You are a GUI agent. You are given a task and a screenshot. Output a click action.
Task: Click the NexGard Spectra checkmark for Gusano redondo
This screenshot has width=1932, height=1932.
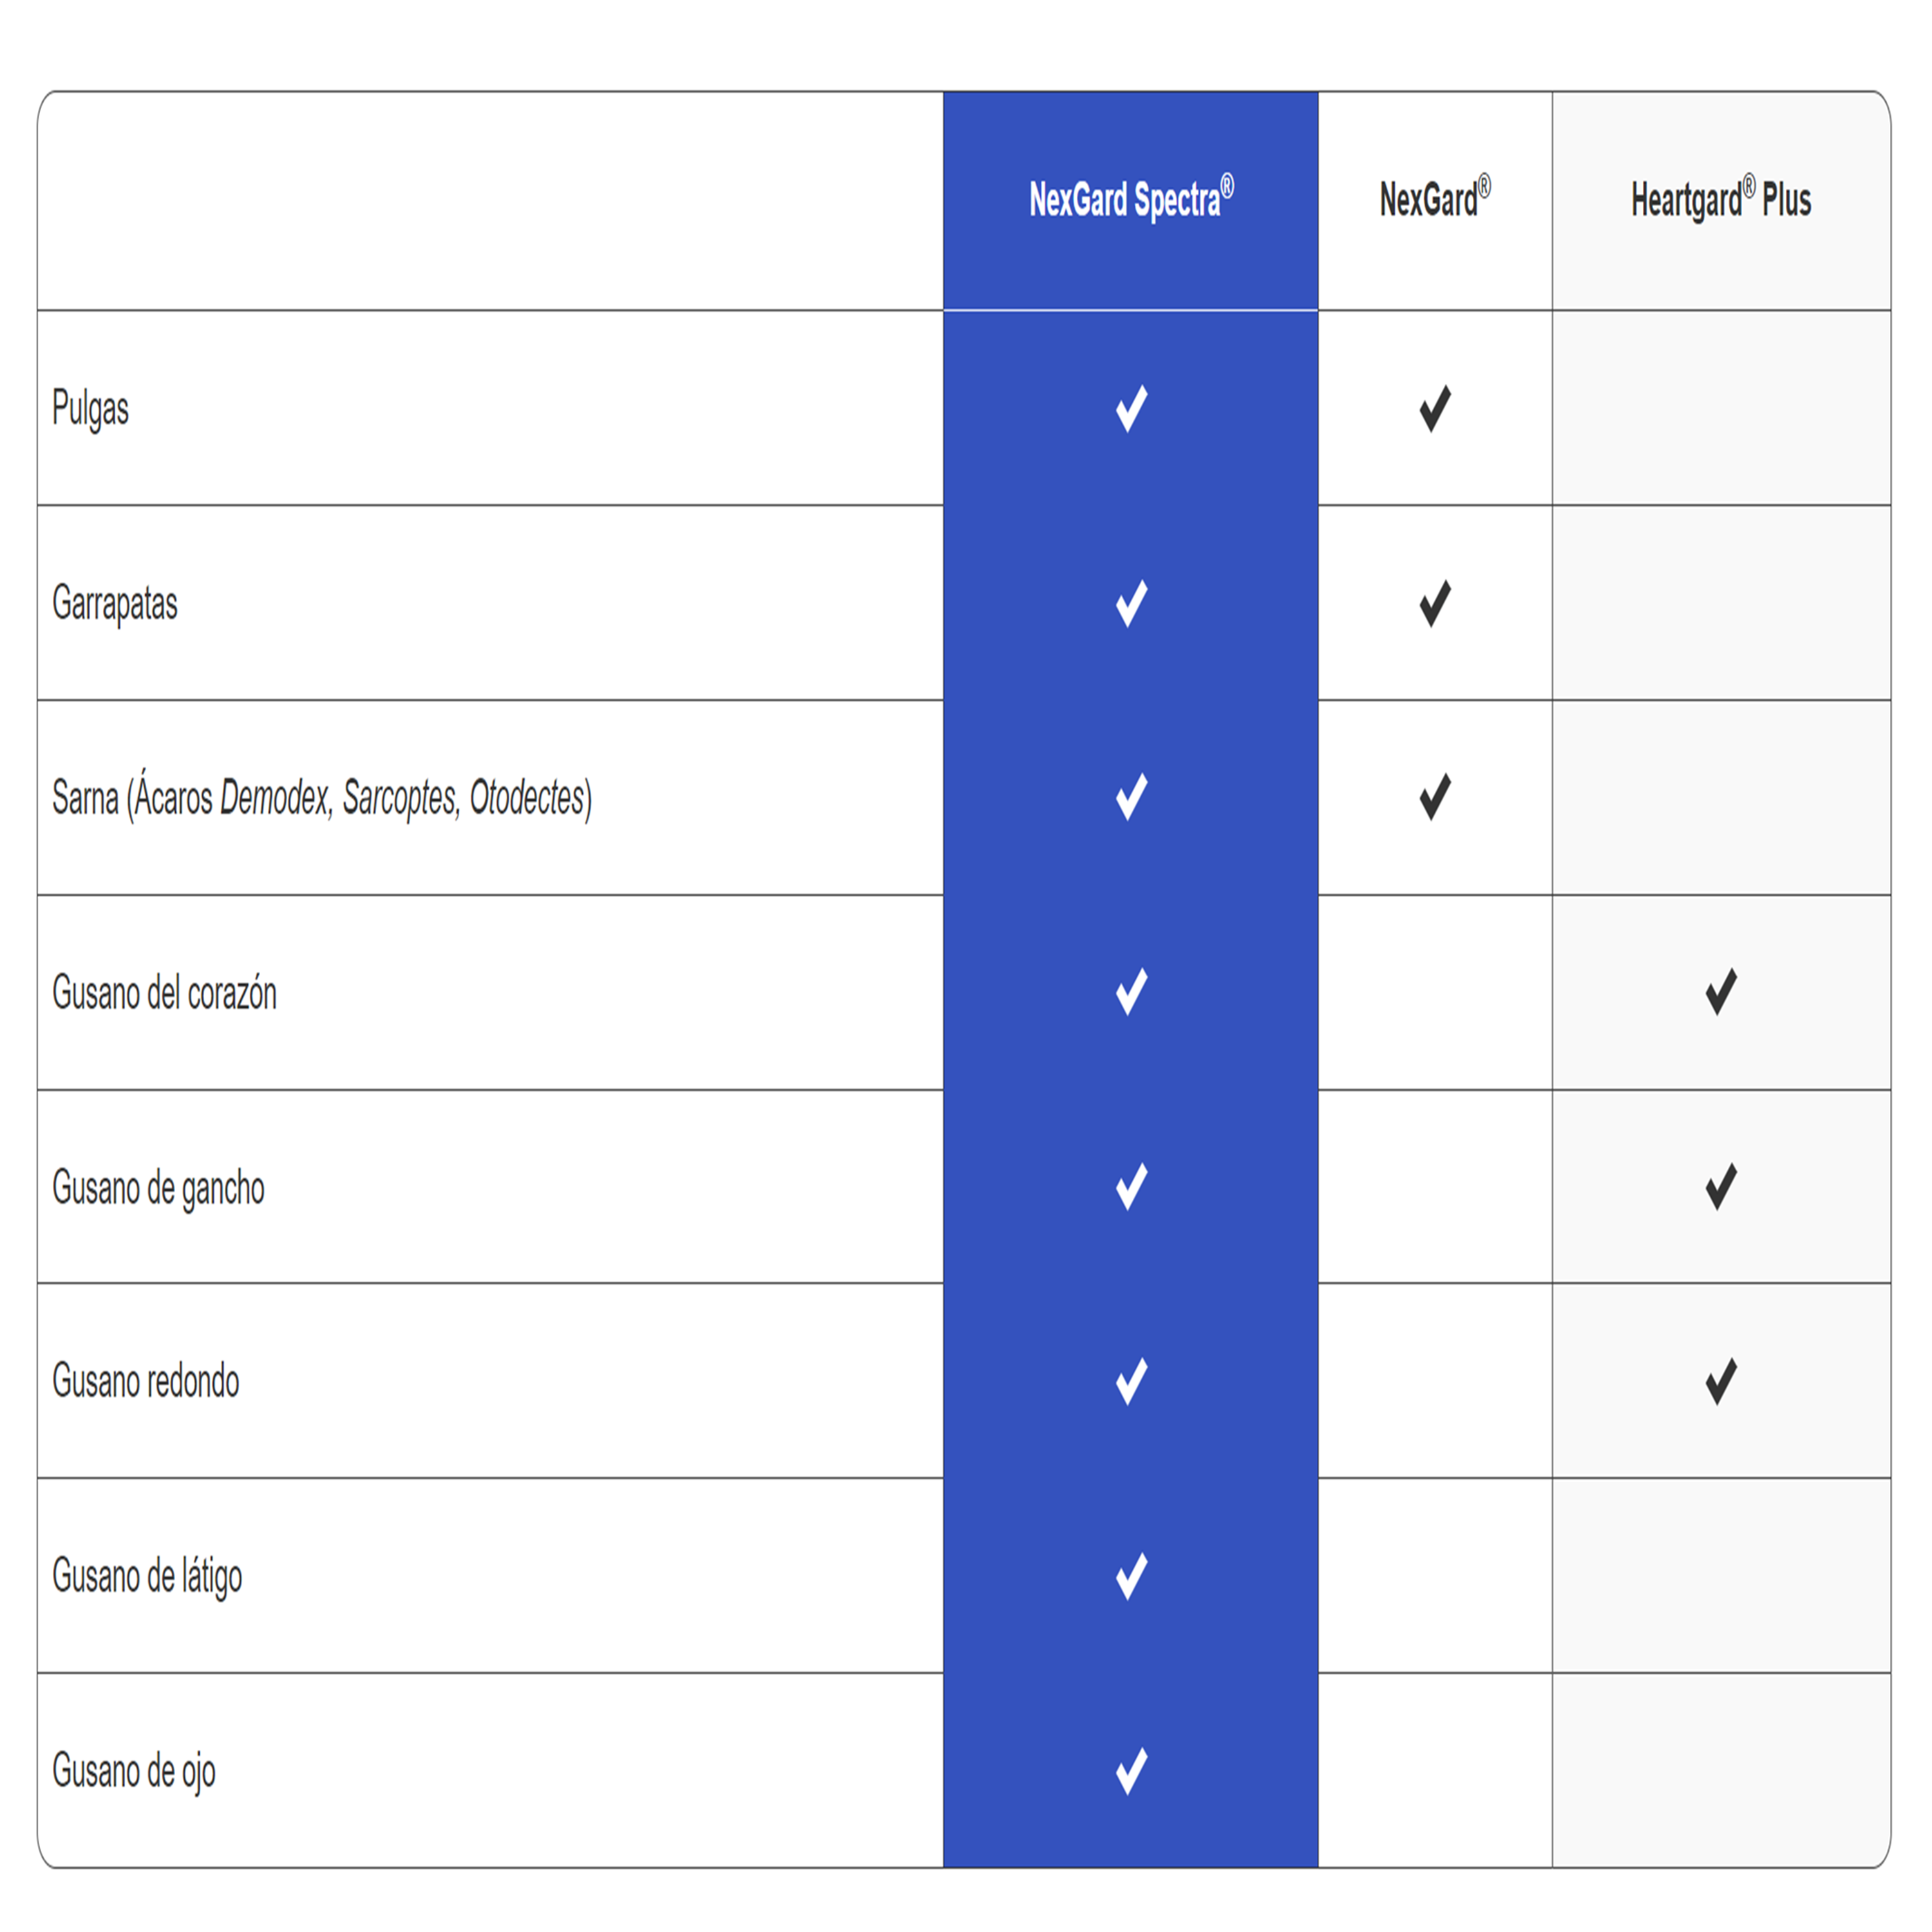point(1131,1381)
